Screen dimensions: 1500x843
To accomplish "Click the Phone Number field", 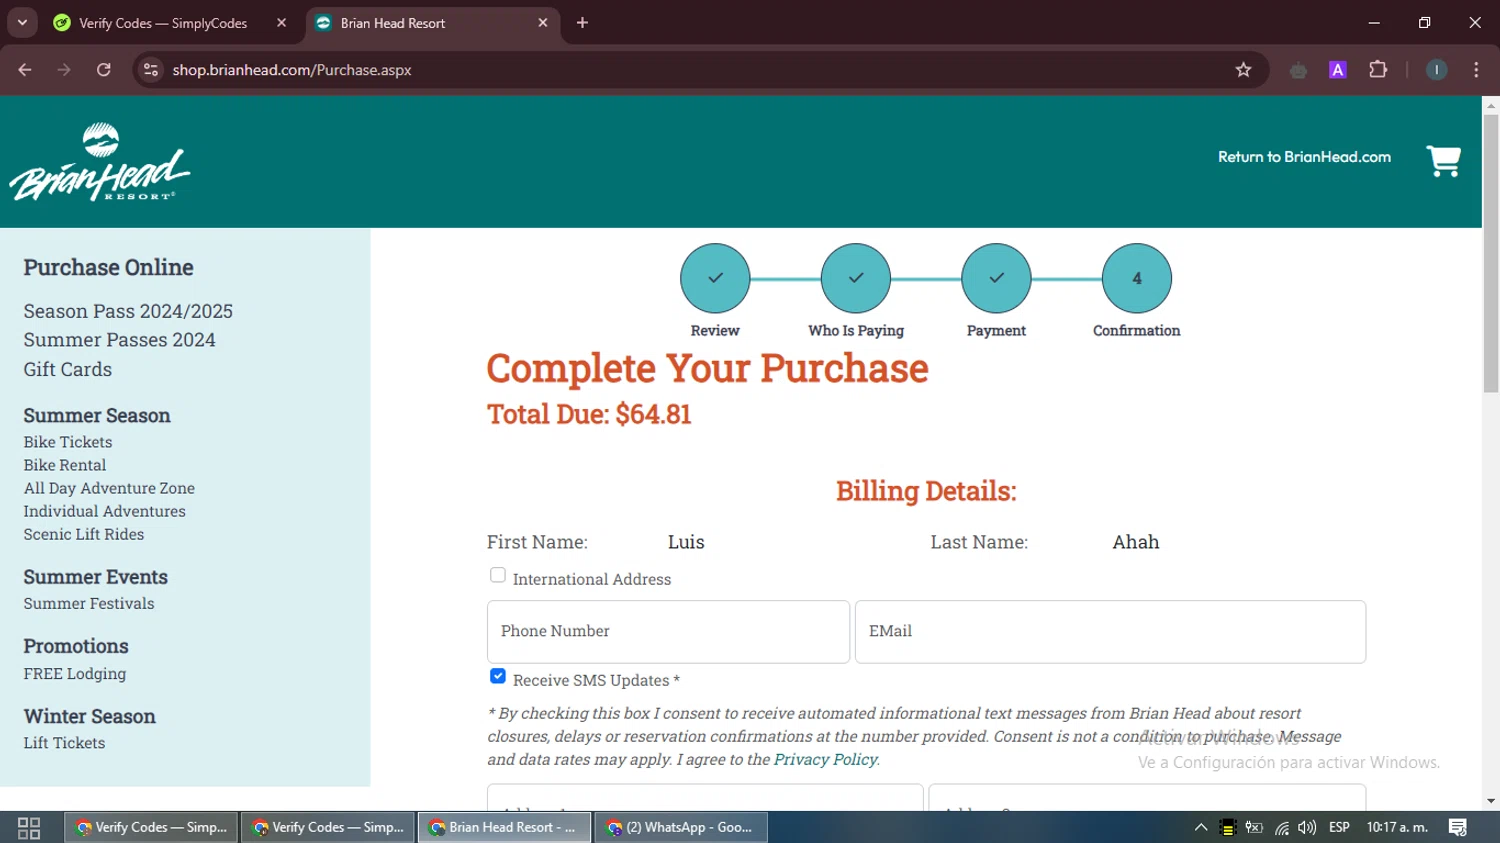I will (668, 631).
